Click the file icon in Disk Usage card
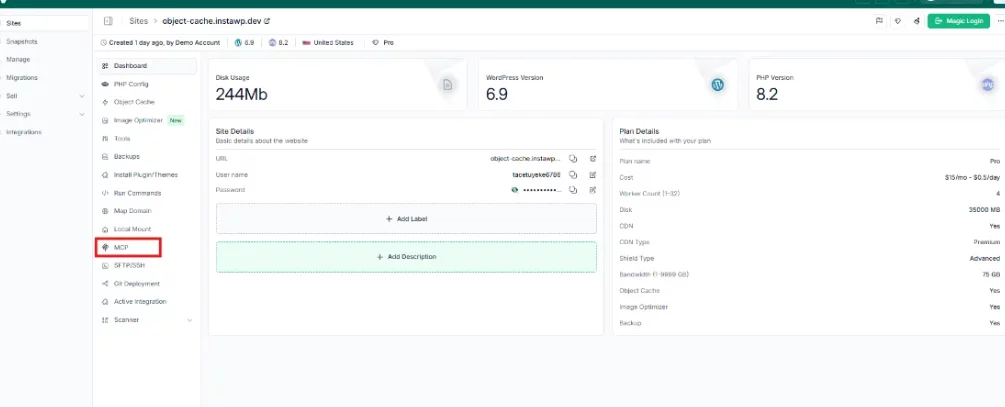 pos(447,85)
